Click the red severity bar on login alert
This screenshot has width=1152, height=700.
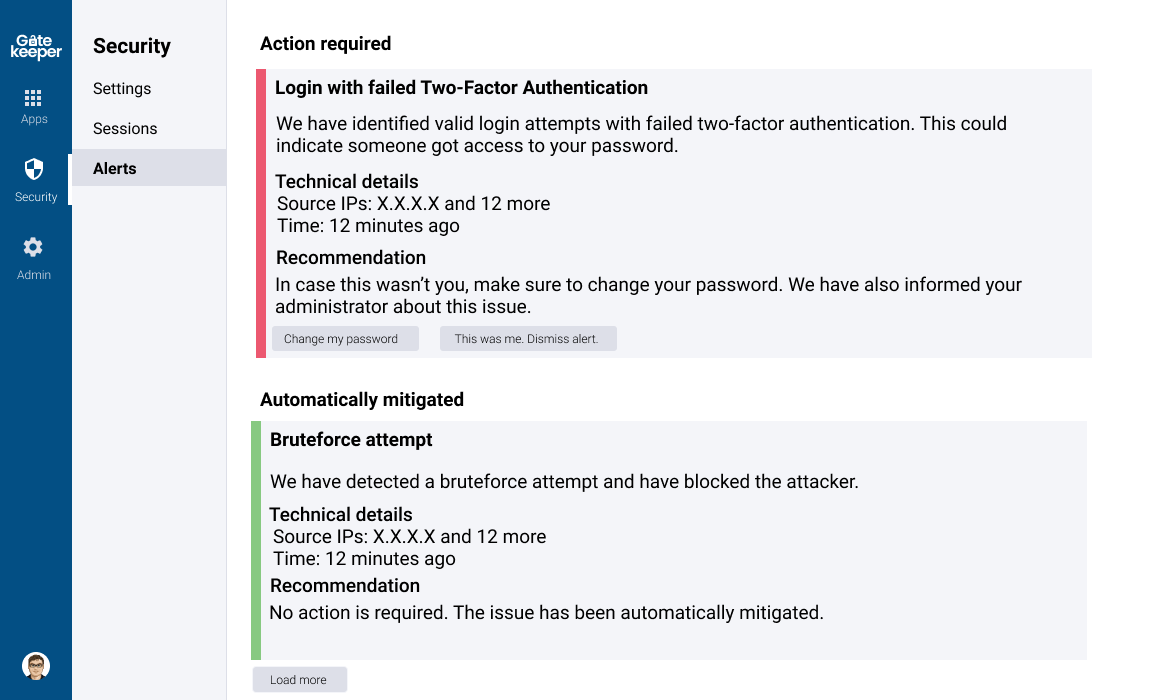pyautogui.click(x=261, y=213)
